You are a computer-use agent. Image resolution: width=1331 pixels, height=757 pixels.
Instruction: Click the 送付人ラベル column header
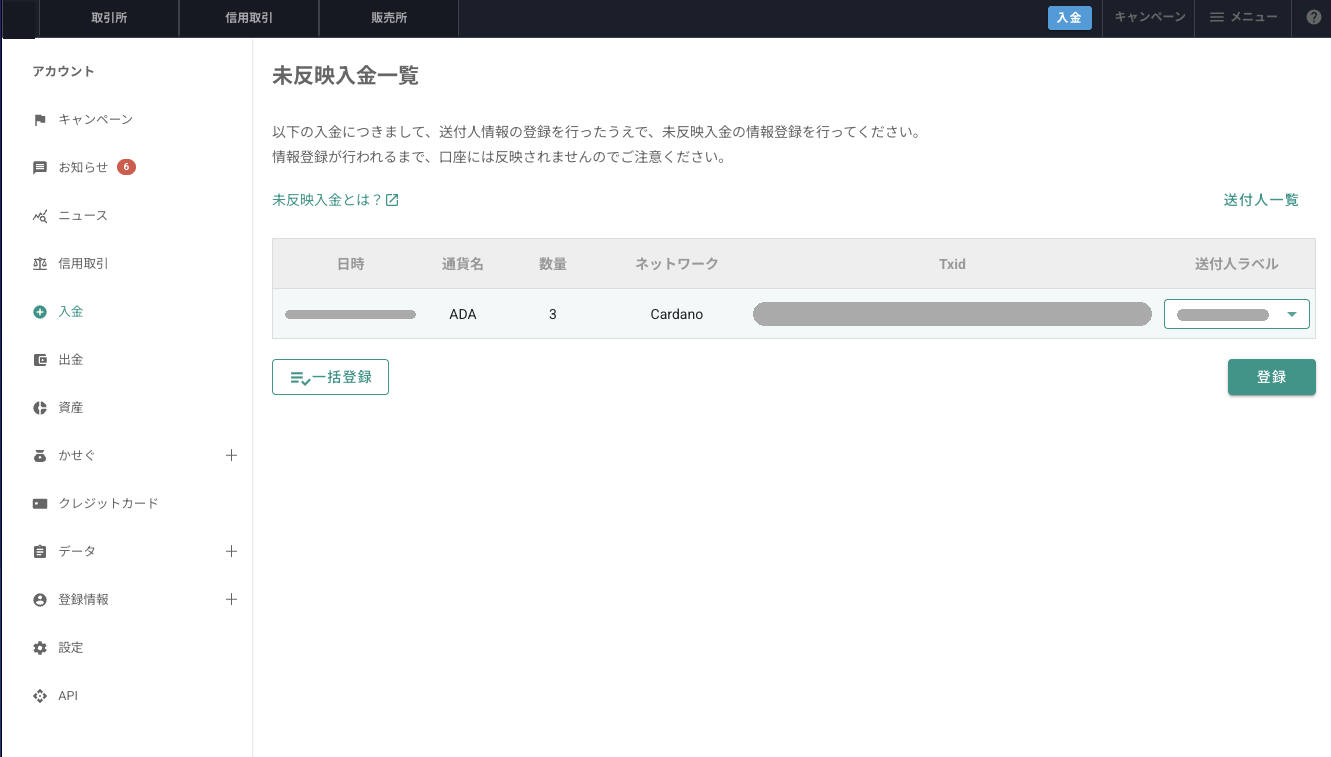(1237, 264)
